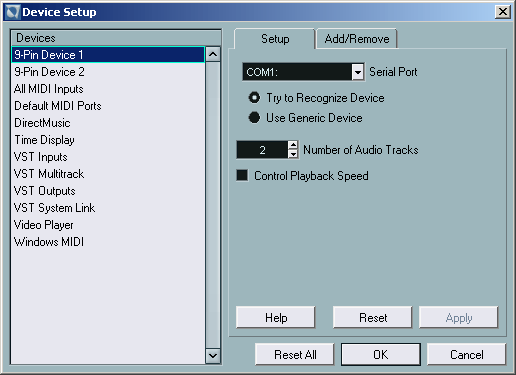Viewport: 516px width, 375px height.
Task: Click the audio tracks number field
Action: click(262, 150)
